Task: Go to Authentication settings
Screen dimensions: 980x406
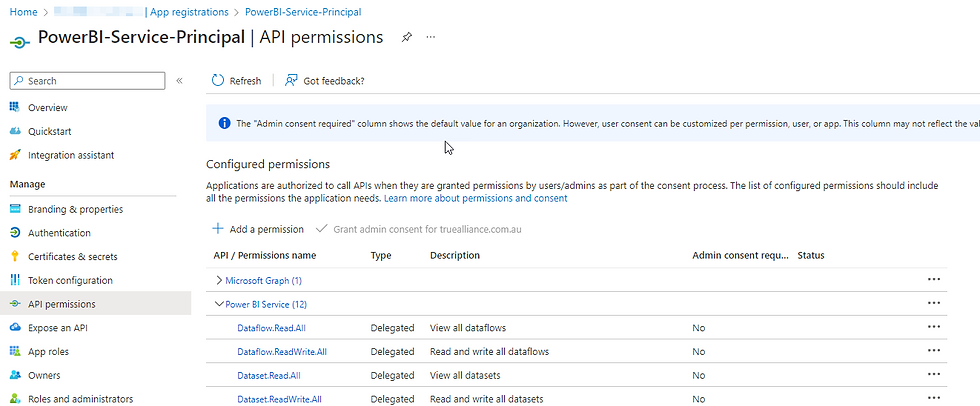Action: [59, 233]
